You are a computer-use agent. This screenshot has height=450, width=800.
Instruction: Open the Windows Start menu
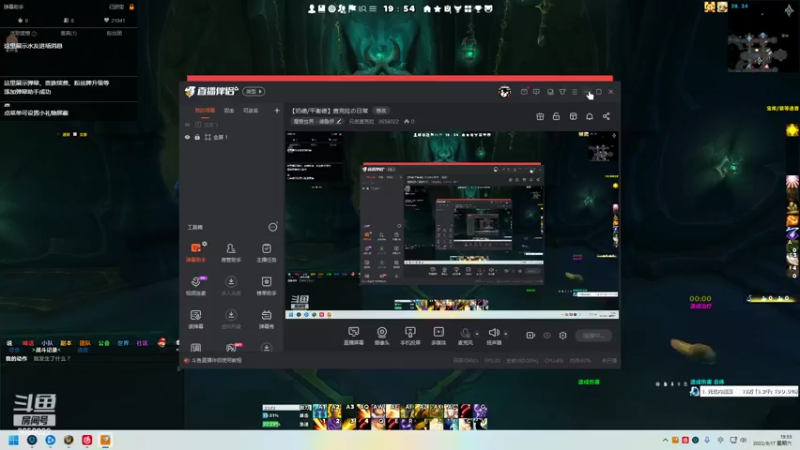pos(14,440)
